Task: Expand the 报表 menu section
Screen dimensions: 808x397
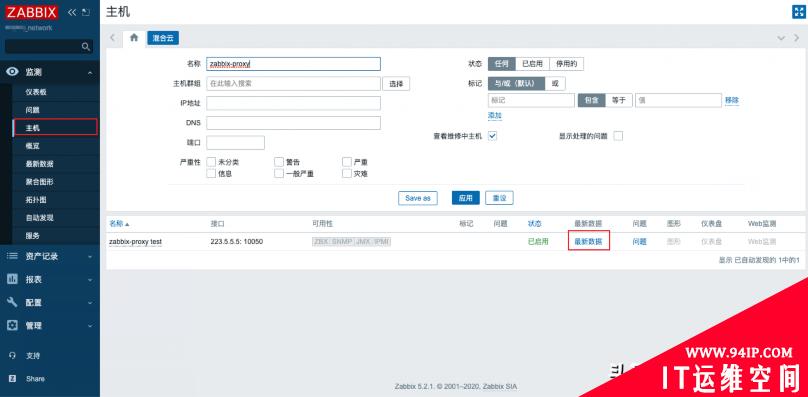Action: [90, 280]
